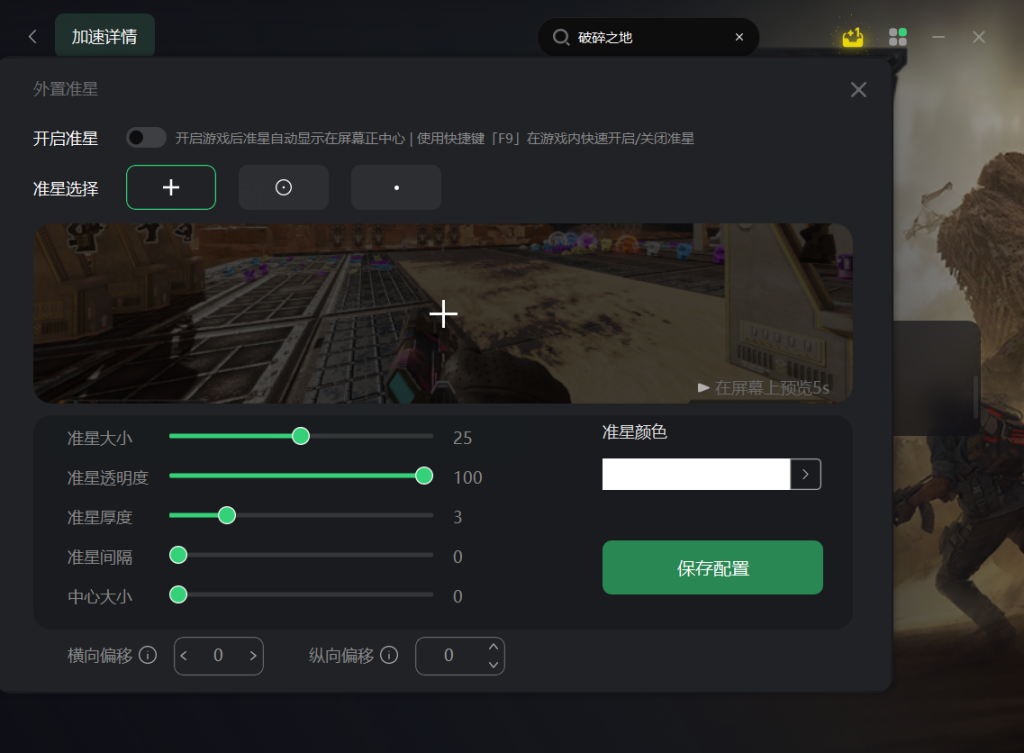Decrease 纵向偏移 with down arrow
This screenshot has height=753, width=1024.
tap(494, 665)
